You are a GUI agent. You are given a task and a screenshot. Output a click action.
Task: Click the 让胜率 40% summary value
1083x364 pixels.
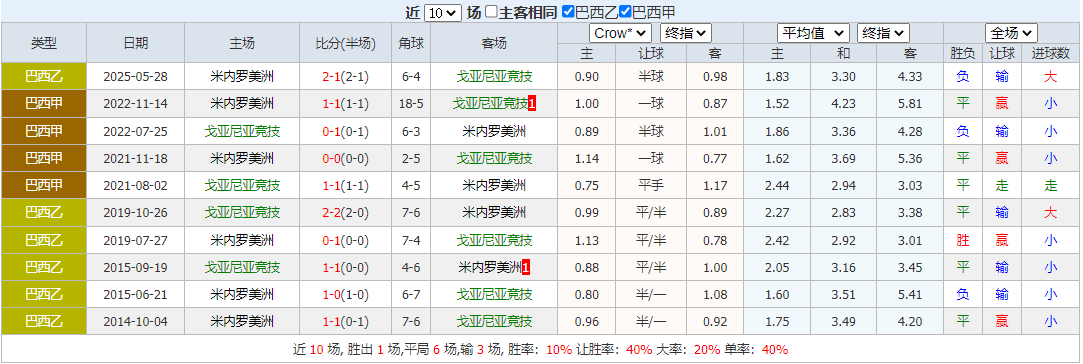[x=639, y=349]
